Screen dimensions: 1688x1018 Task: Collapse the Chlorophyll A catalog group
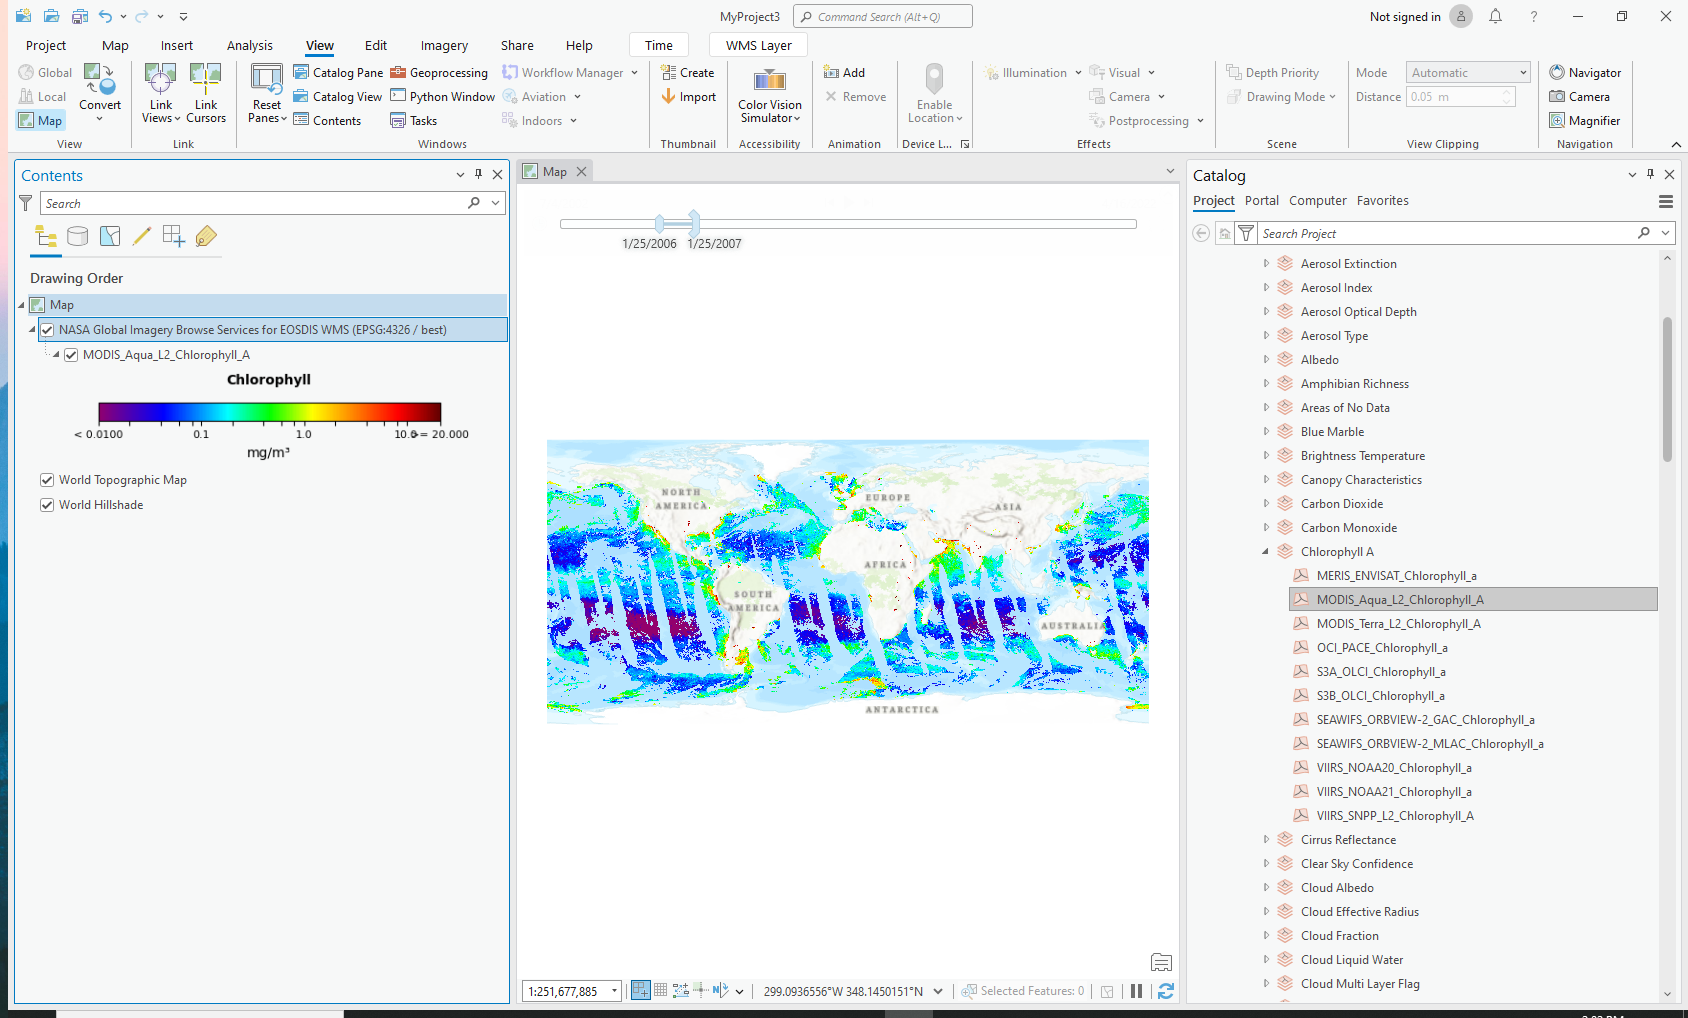1265,552
